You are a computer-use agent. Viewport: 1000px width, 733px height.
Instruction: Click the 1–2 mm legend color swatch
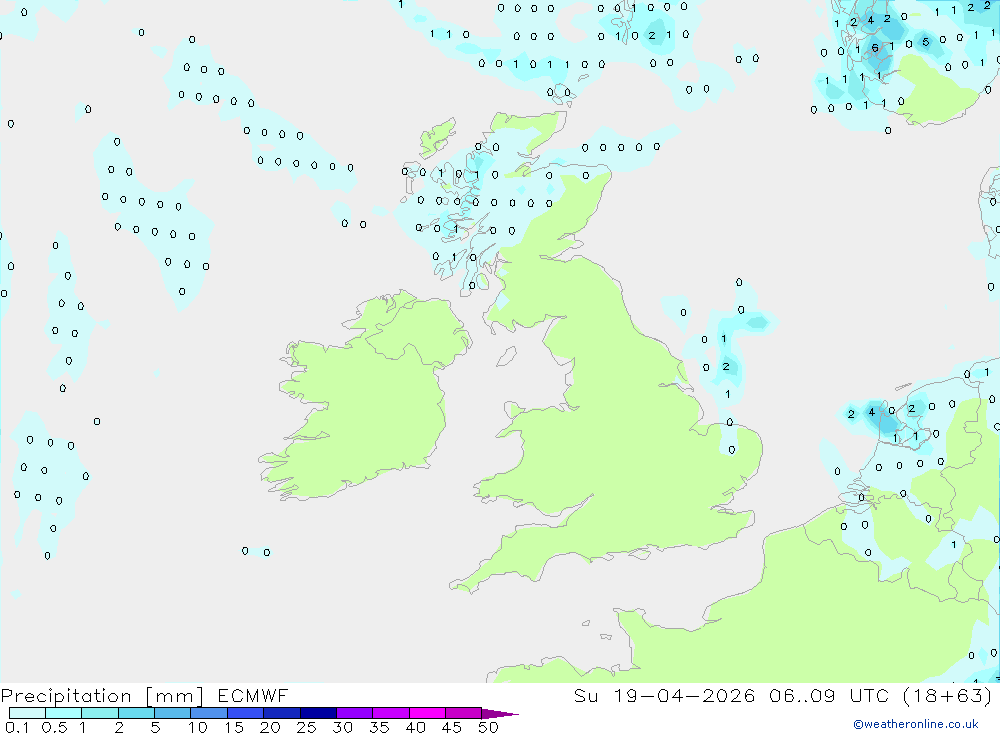(x=100, y=713)
